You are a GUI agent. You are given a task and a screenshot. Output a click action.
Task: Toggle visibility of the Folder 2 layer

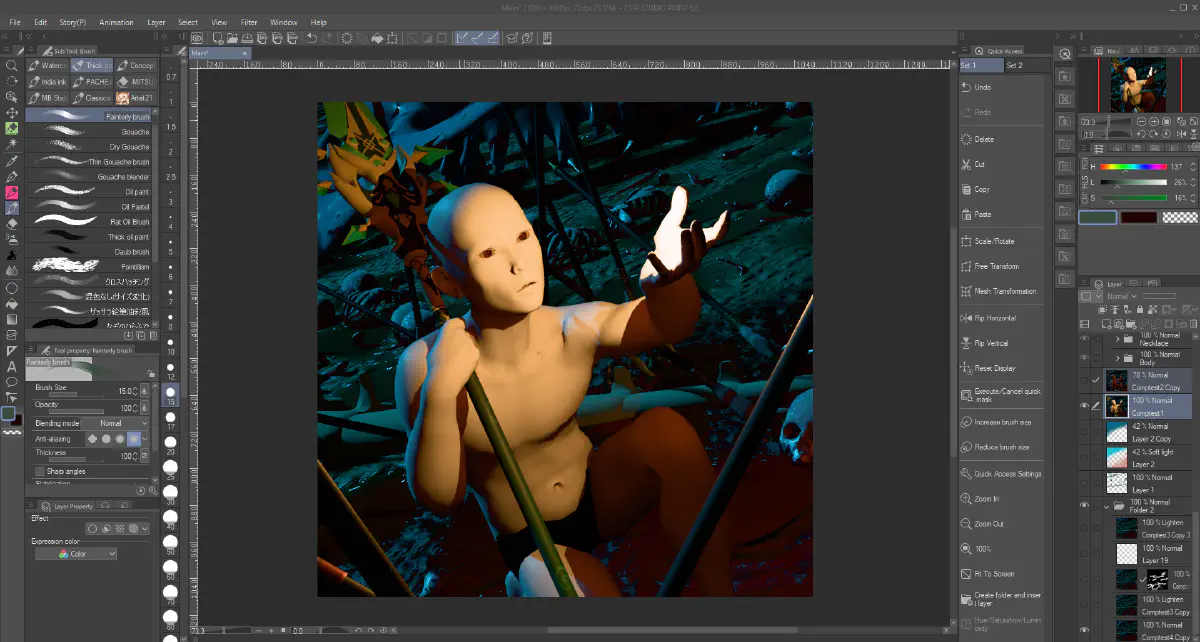pyautogui.click(x=1085, y=506)
